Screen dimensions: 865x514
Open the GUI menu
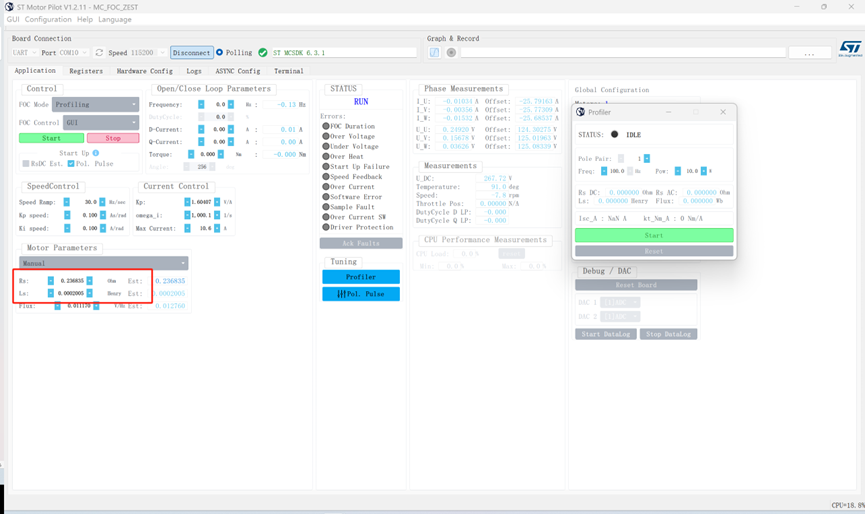click(x=13, y=19)
